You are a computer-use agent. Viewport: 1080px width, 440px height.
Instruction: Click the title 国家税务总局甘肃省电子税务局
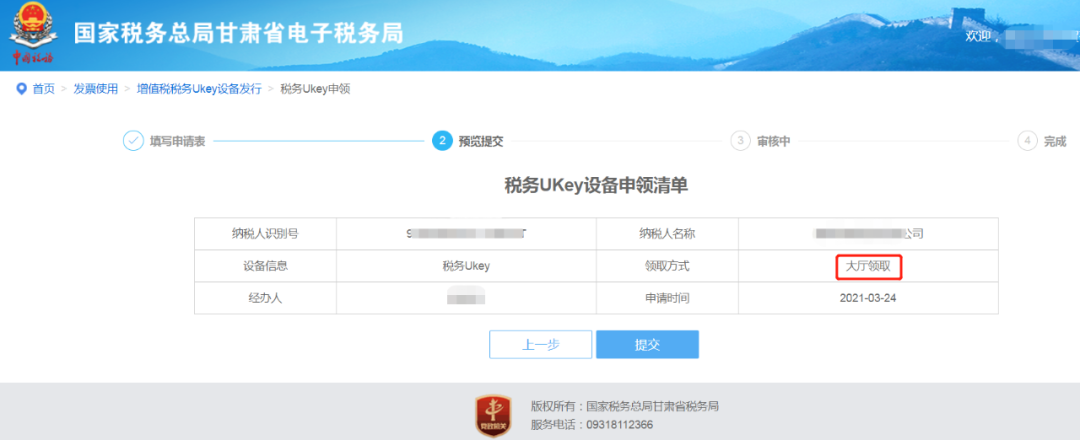pos(238,33)
